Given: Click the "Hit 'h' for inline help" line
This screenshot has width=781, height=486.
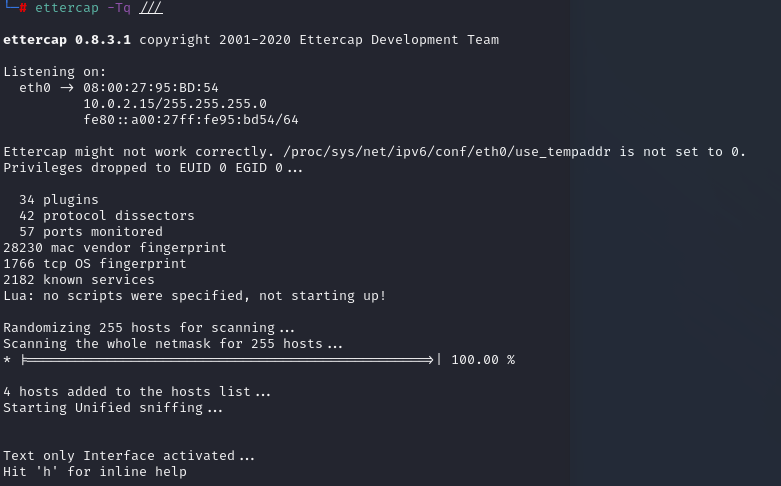Looking at the screenshot, I should click(x=95, y=472).
